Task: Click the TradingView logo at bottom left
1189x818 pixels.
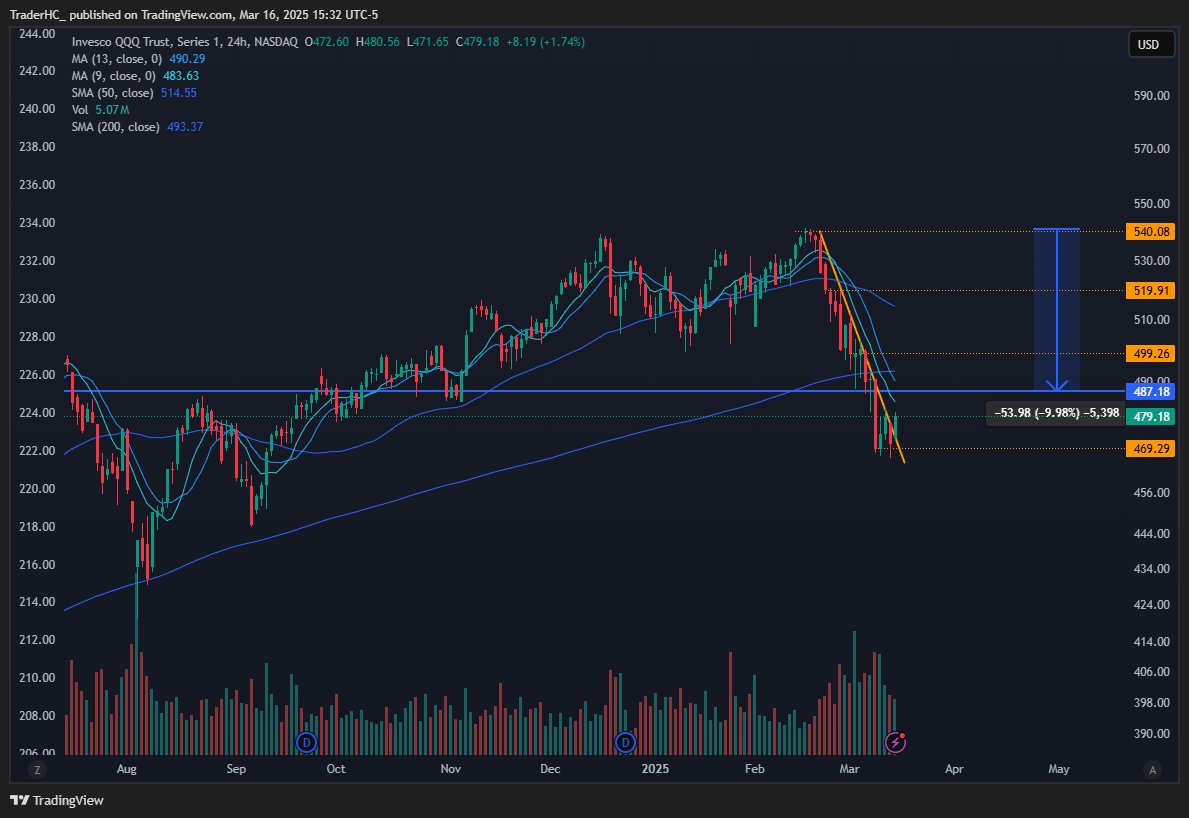Action: pos(21,800)
